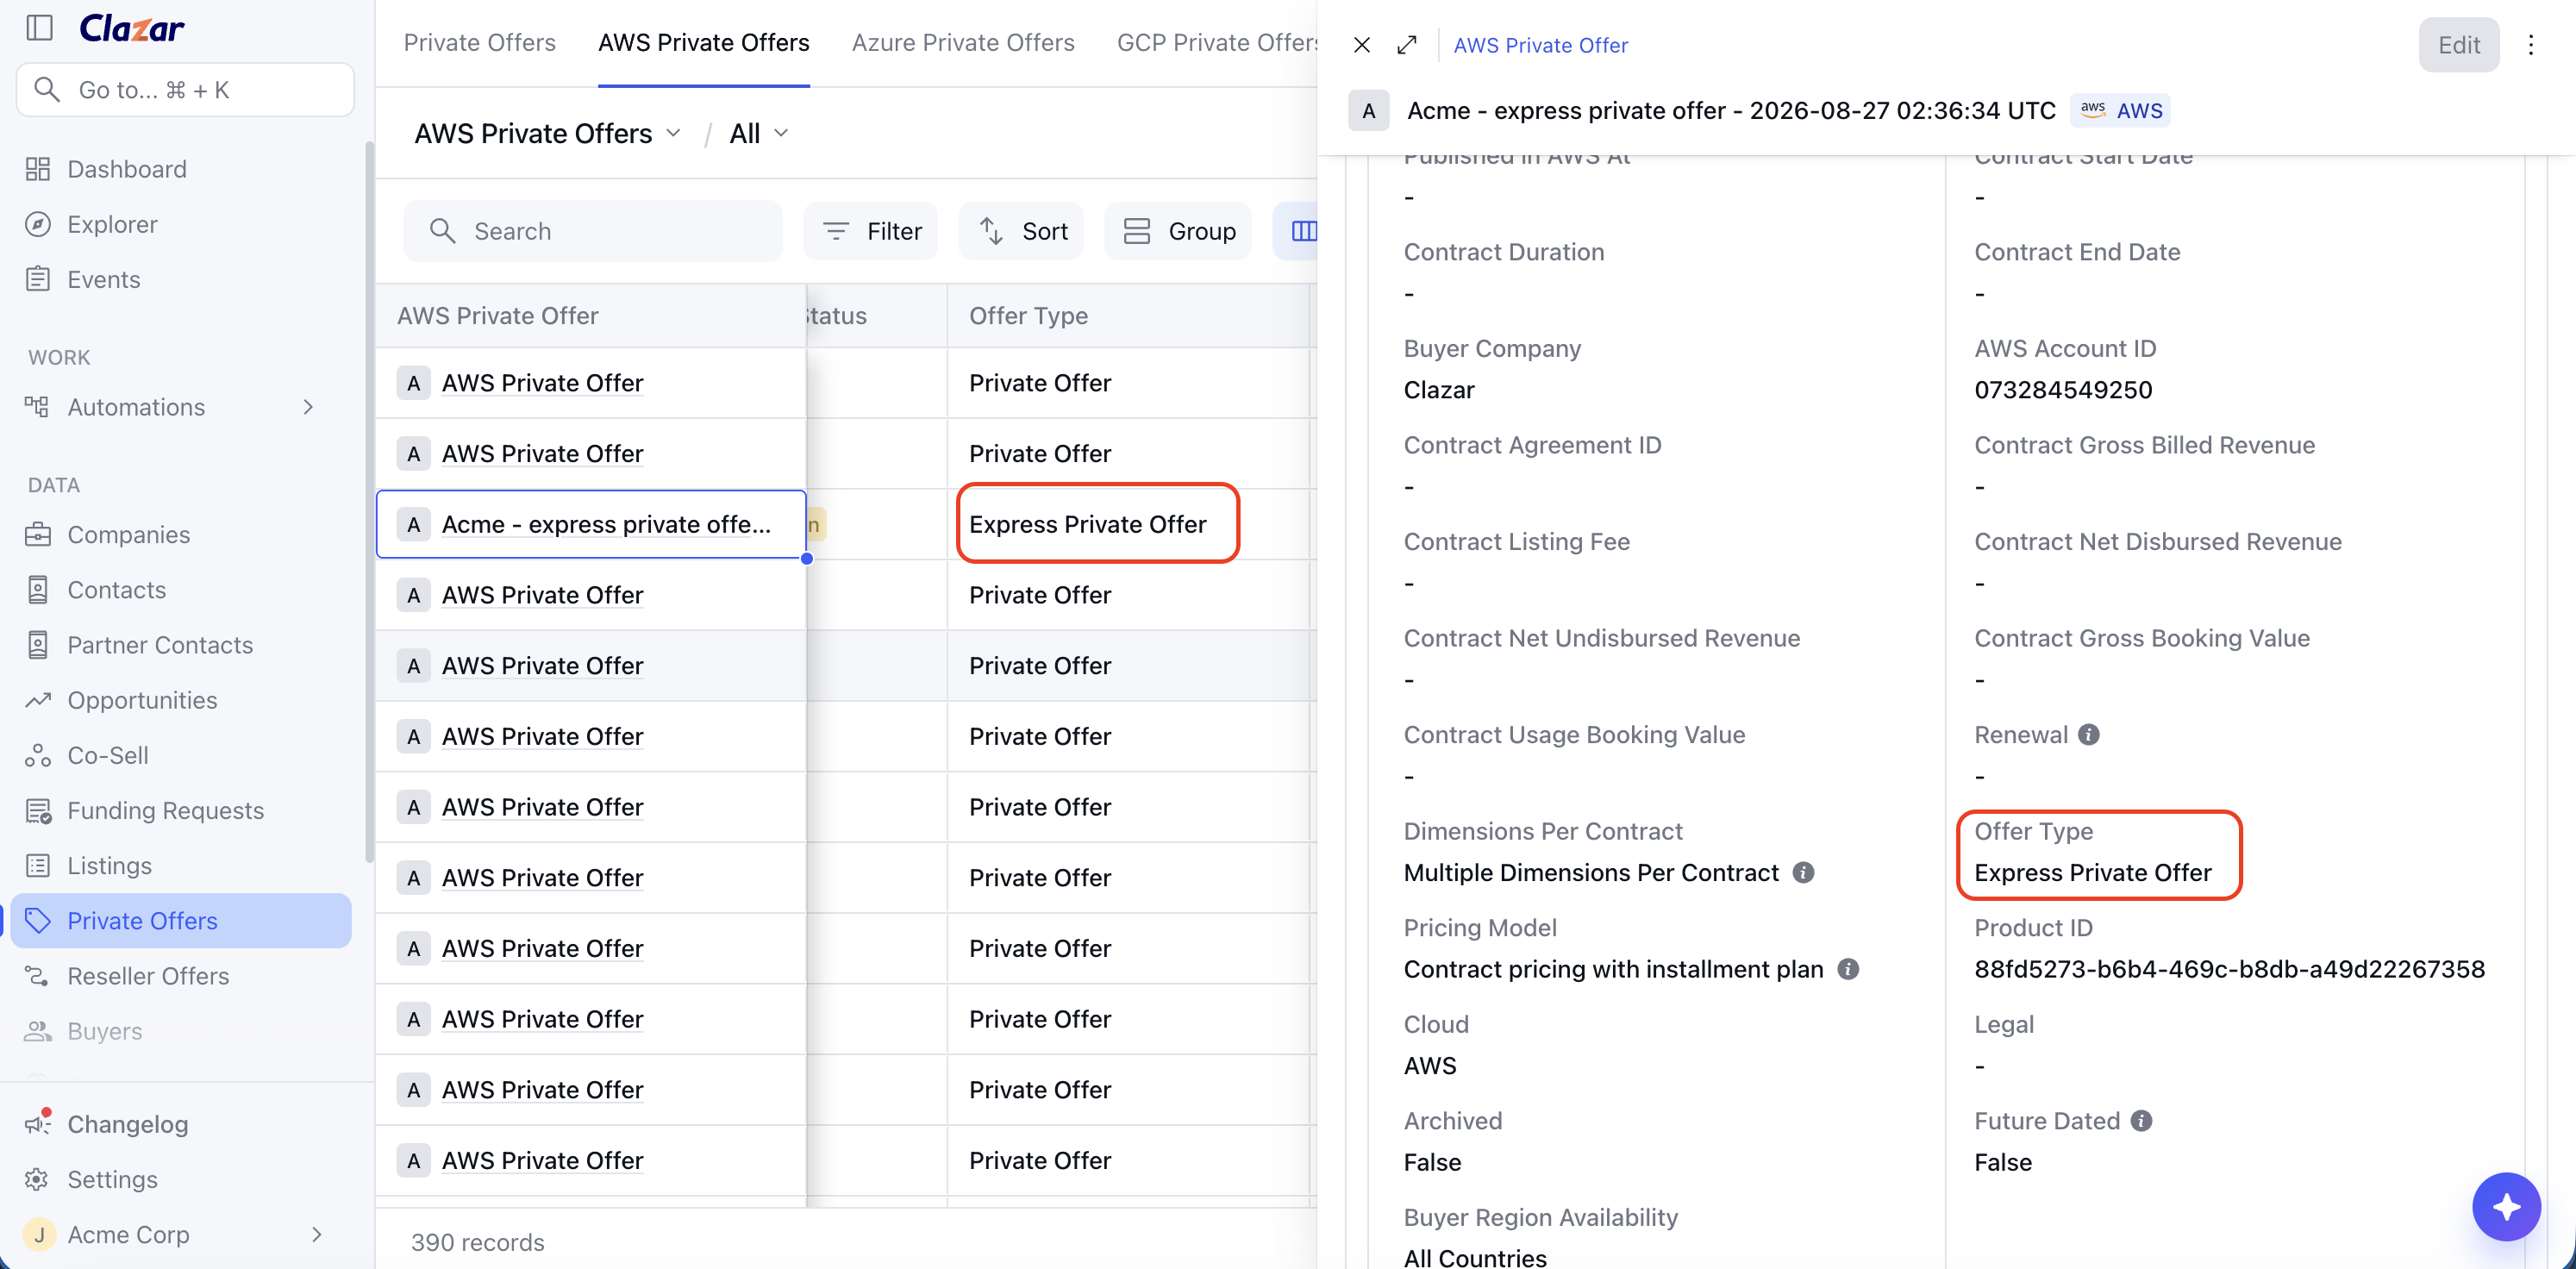Show info tooltip for Pricing Model
Viewport: 2576px width, 1269px height.
click(x=1849, y=969)
